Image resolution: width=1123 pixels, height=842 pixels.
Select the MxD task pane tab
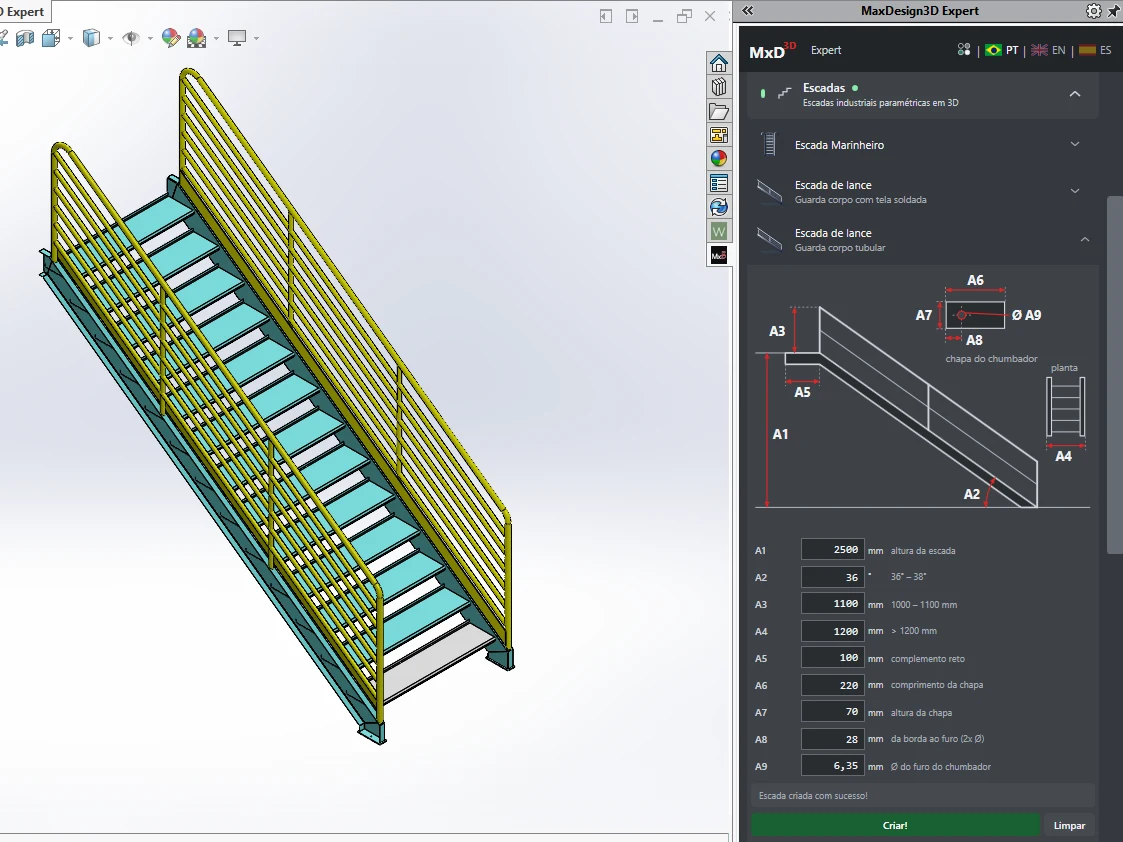click(x=718, y=255)
